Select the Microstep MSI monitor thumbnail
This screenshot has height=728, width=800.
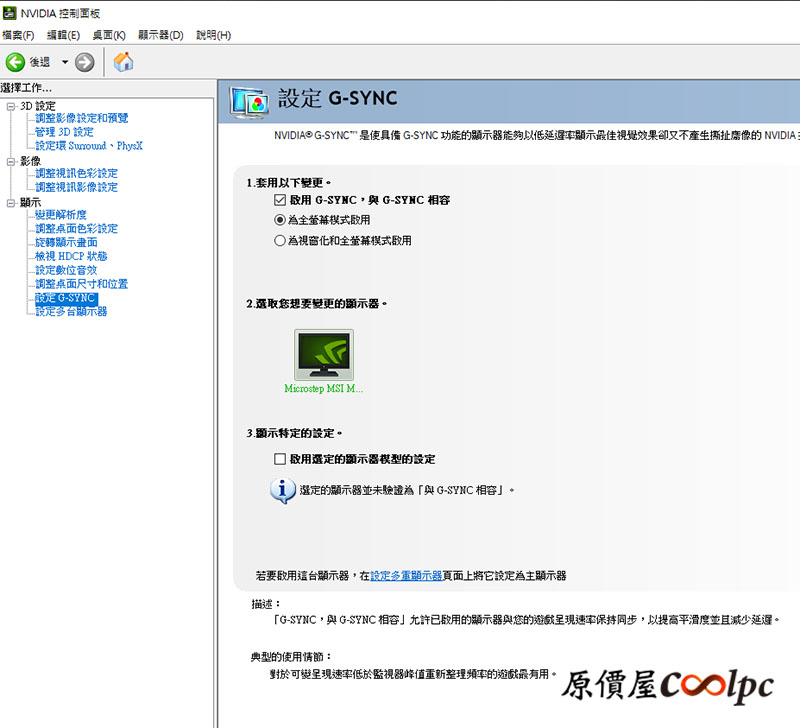coord(324,355)
